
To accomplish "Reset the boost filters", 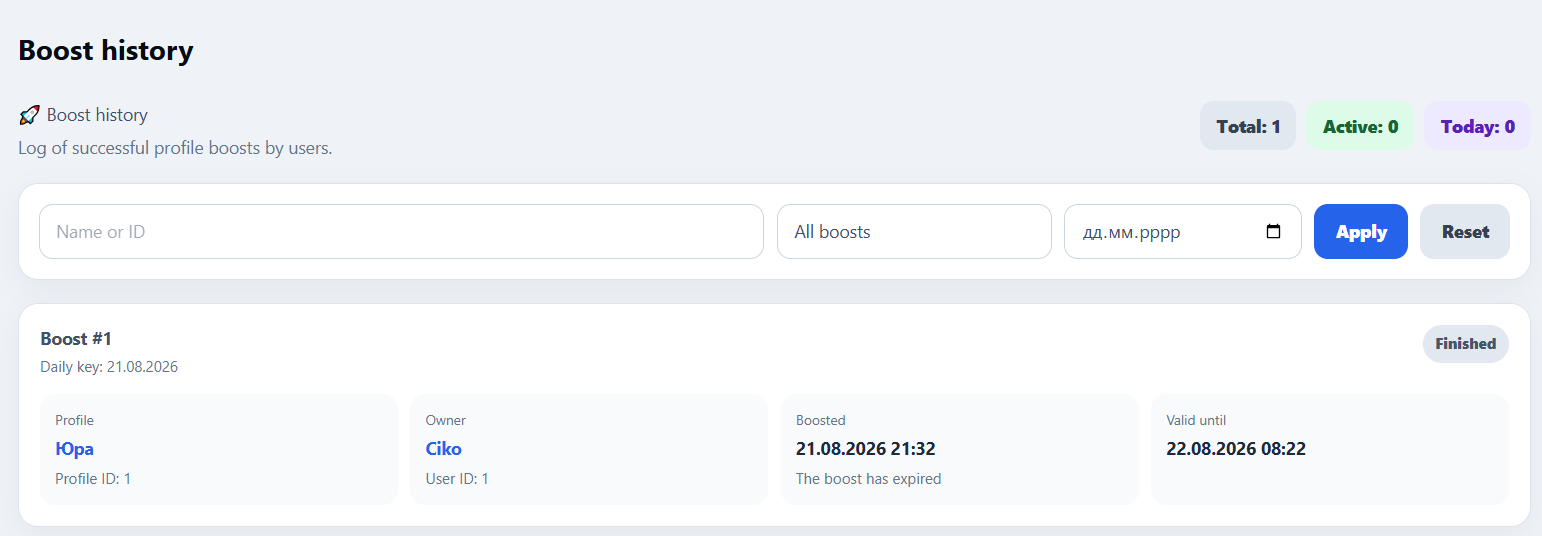I will pos(1465,231).
